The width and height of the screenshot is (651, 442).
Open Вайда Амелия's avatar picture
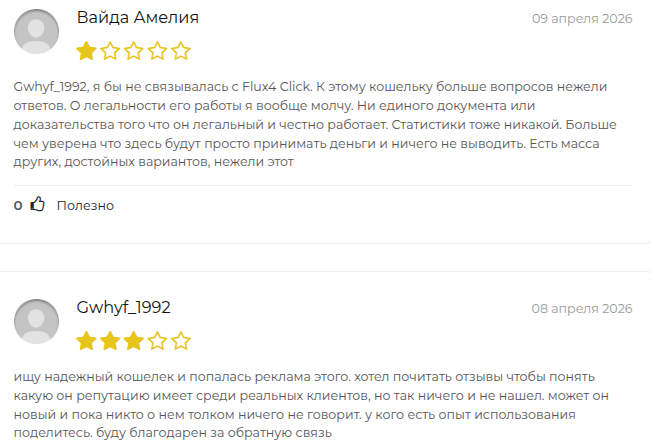(x=37, y=31)
